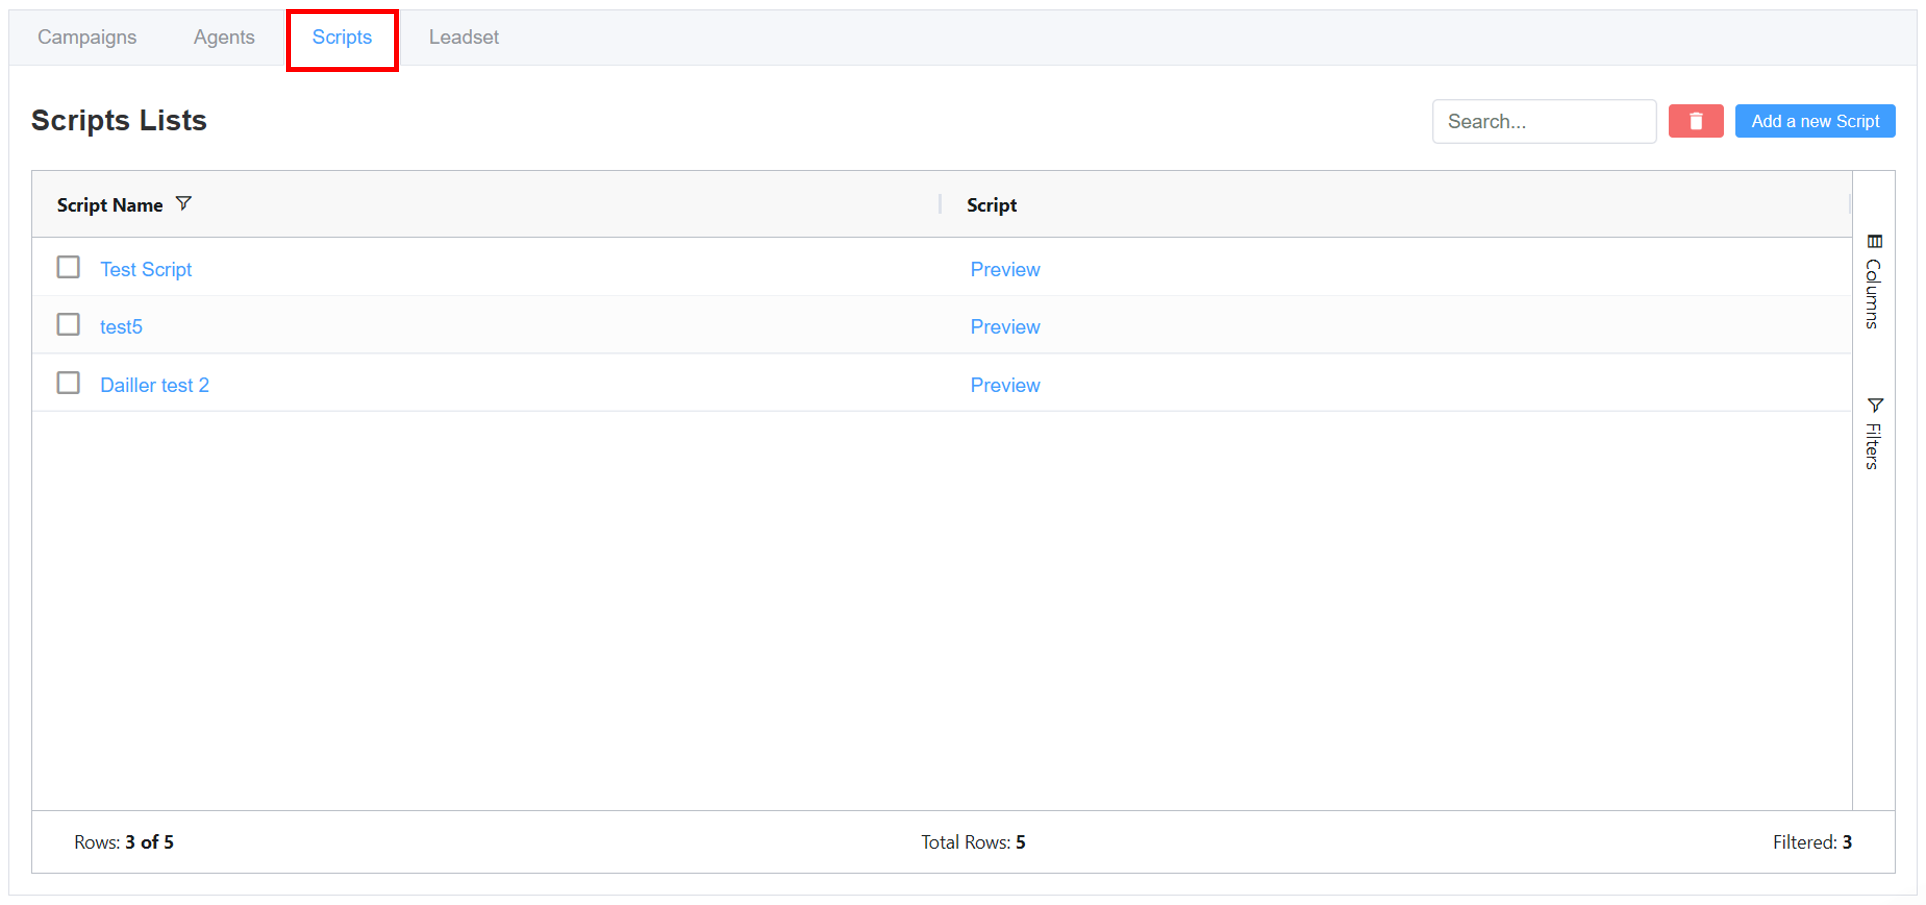Image resolution: width=1926 pixels, height=905 pixels.
Task: Click the Search input field
Action: pos(1543,121)
